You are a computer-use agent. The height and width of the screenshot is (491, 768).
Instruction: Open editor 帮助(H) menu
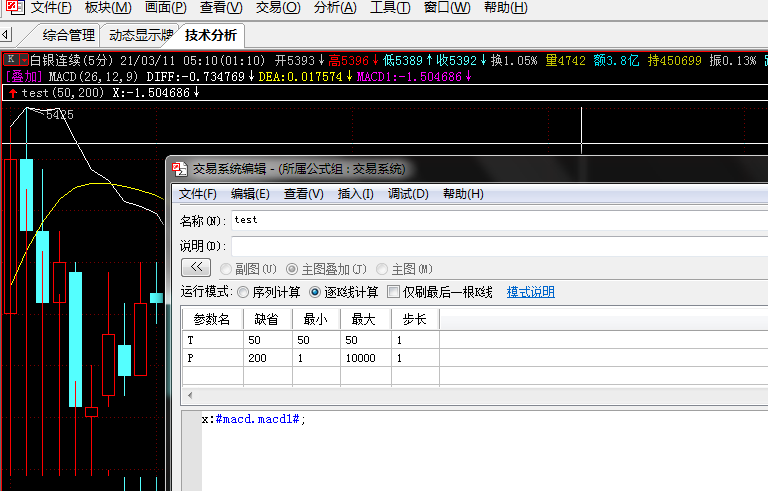[463, 194]
